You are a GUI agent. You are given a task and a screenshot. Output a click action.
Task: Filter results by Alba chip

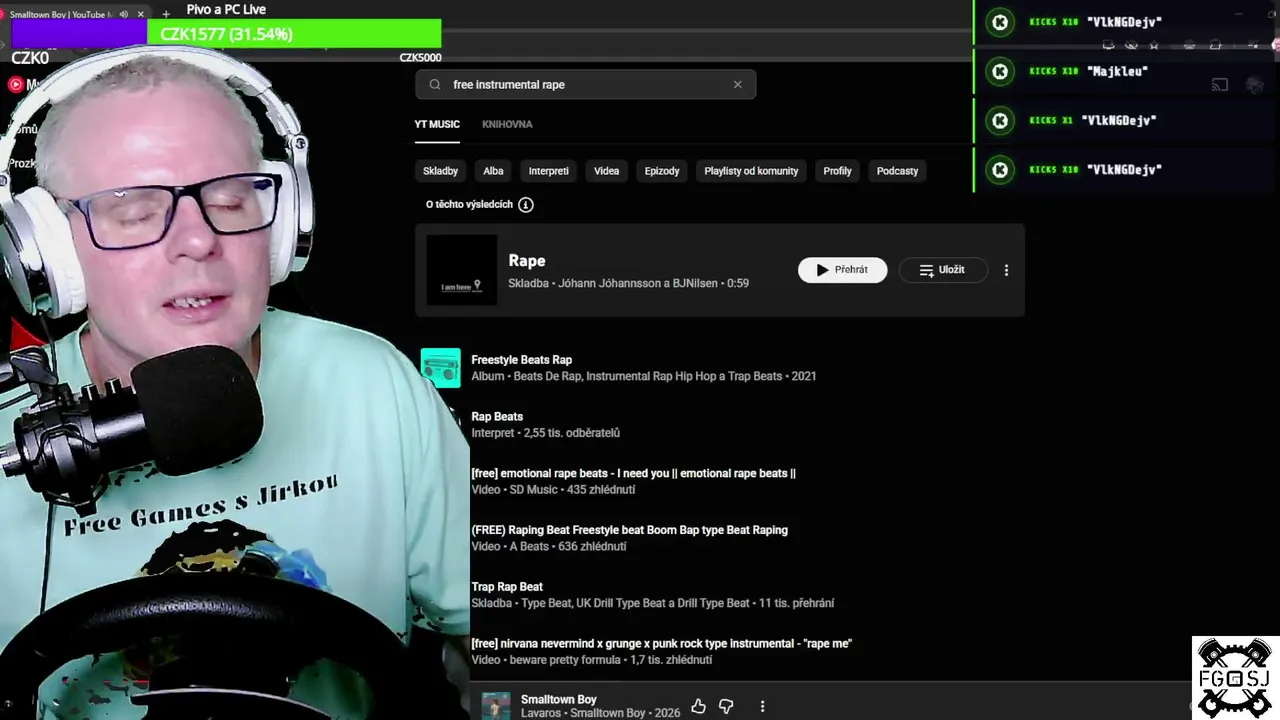pos(493,171)
